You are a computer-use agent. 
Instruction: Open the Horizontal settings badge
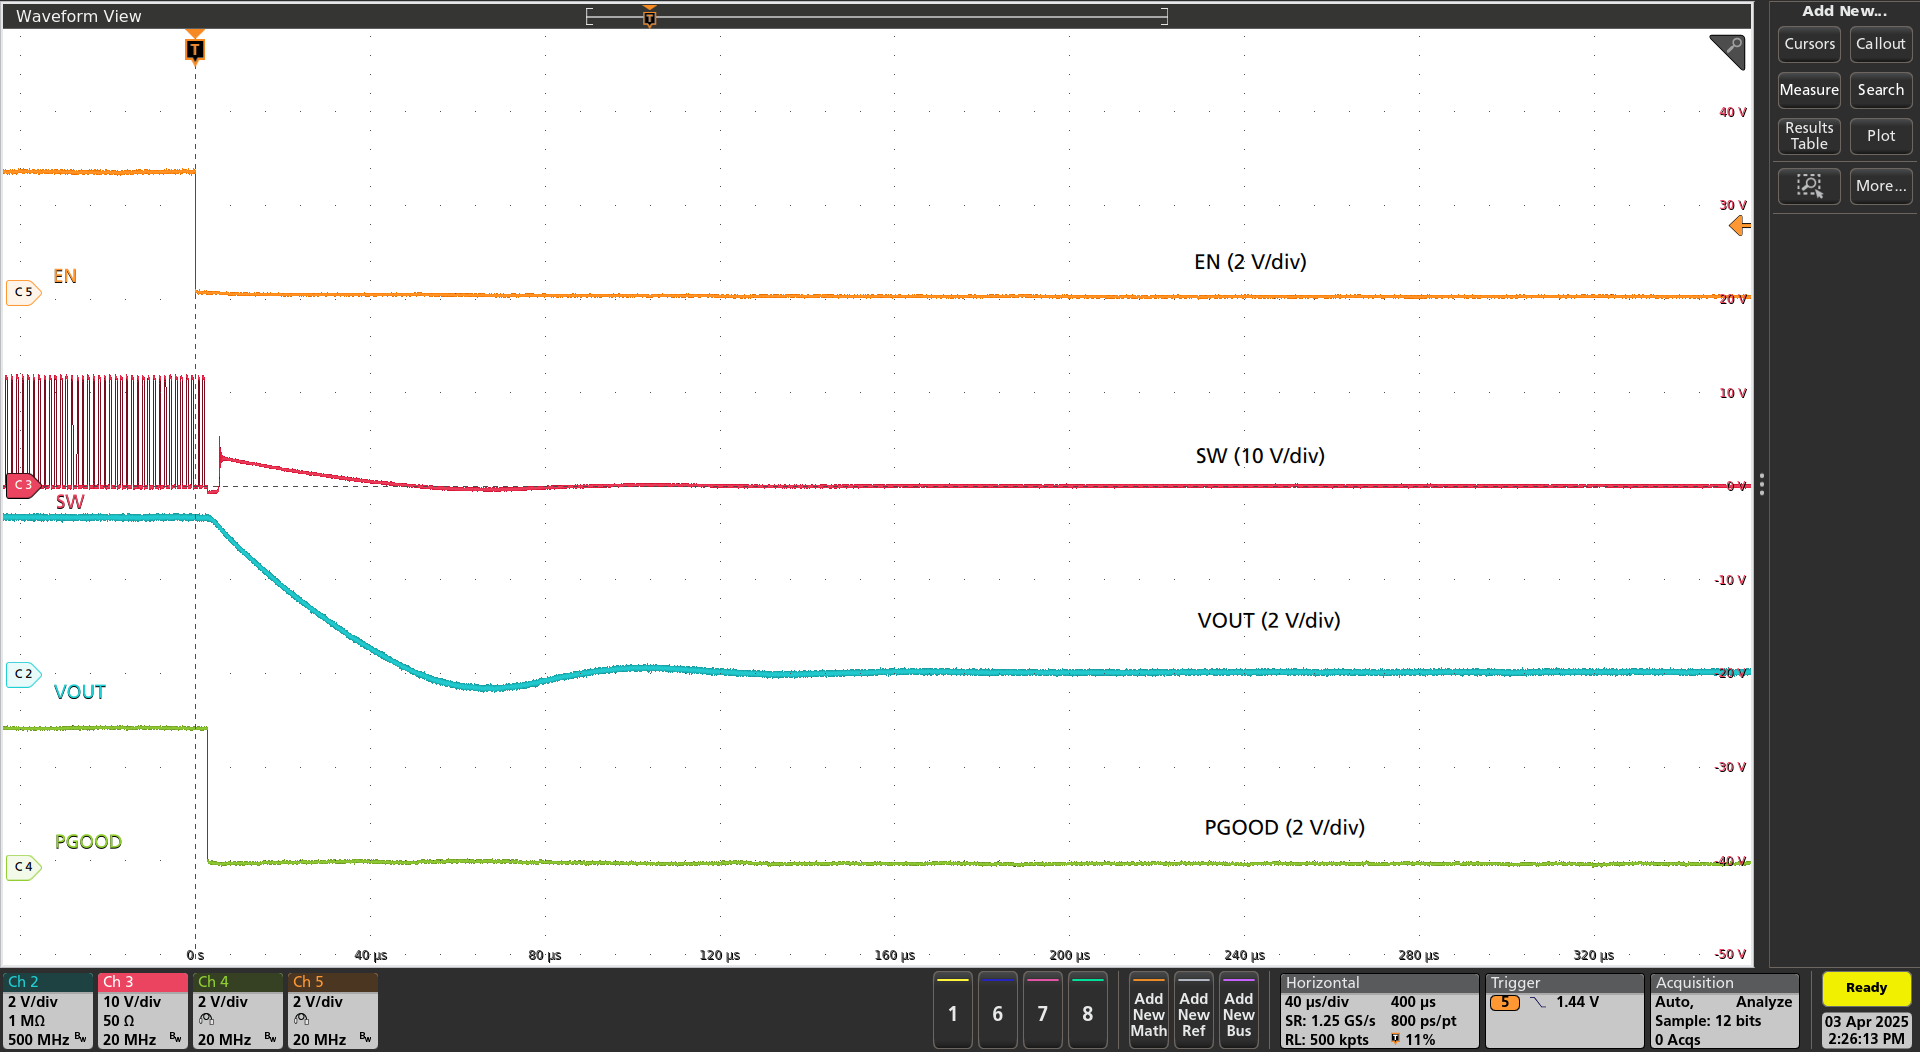1378,1011
